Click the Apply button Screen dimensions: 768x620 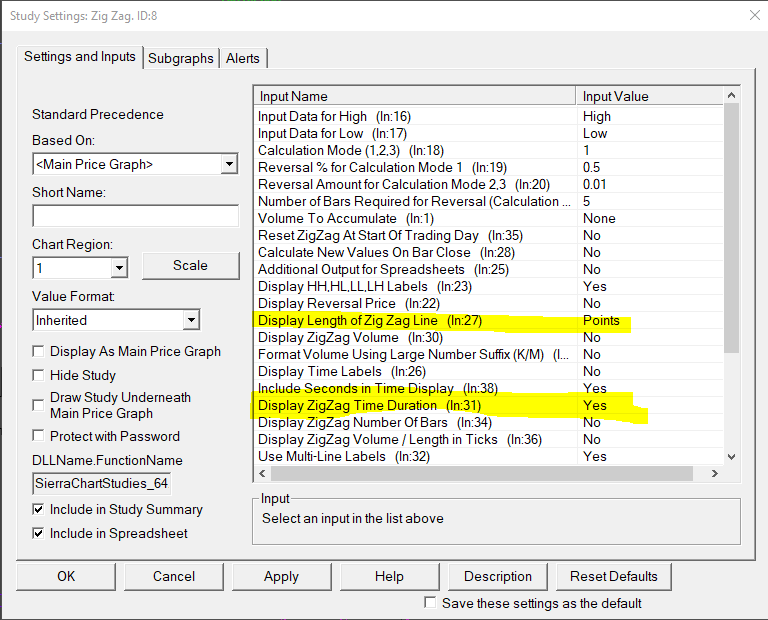(x=281, y=576)
